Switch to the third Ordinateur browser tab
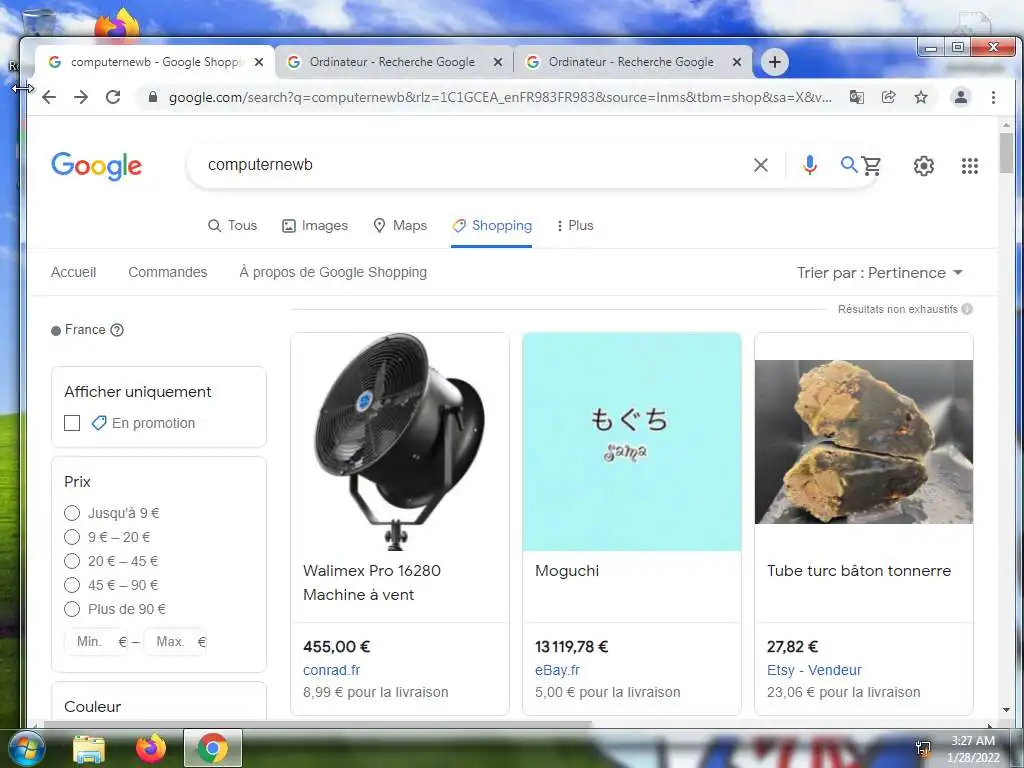 click(x=633, y=62)
